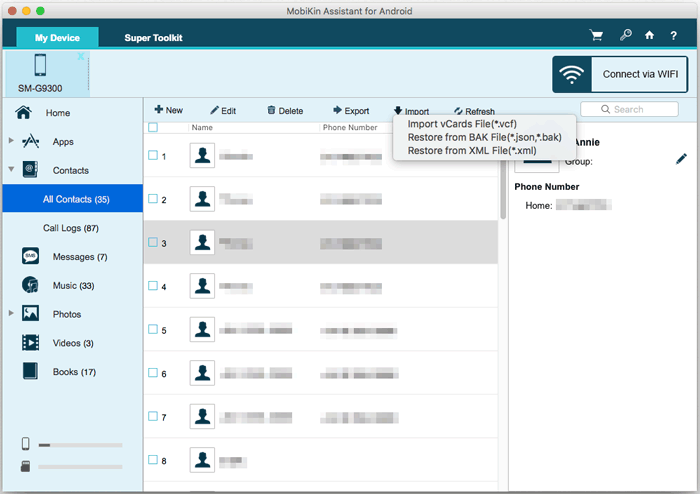
Task: Open help via question mark icon
Action: coord(673,36)
